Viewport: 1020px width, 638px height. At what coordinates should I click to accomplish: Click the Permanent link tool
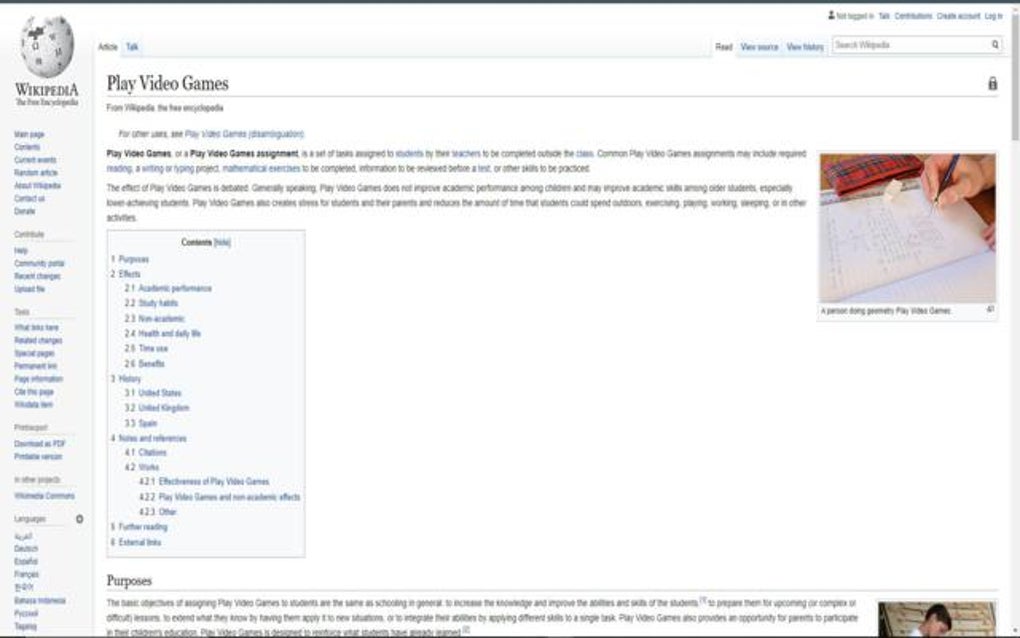pyautogui.click(x=36, y=366)
